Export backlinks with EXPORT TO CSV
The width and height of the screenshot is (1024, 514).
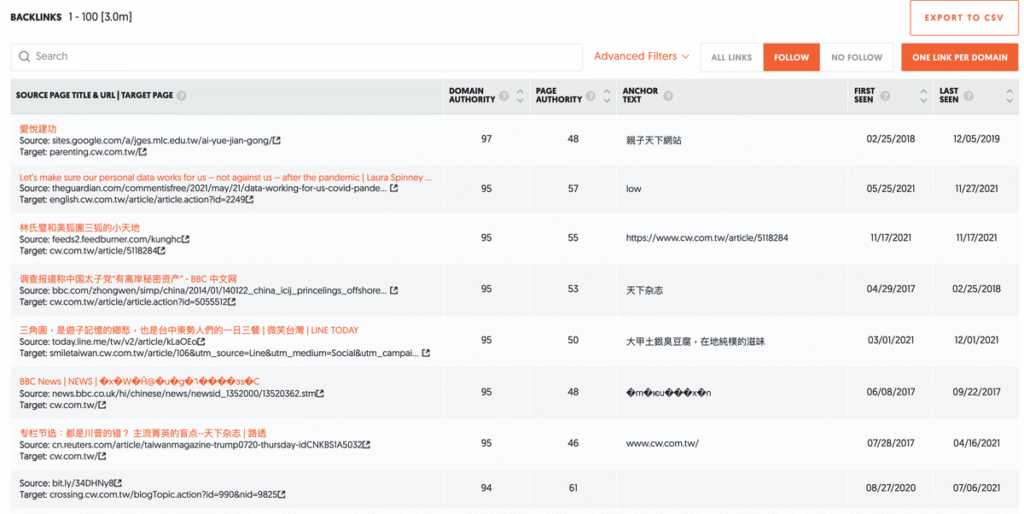coord(963,18)
